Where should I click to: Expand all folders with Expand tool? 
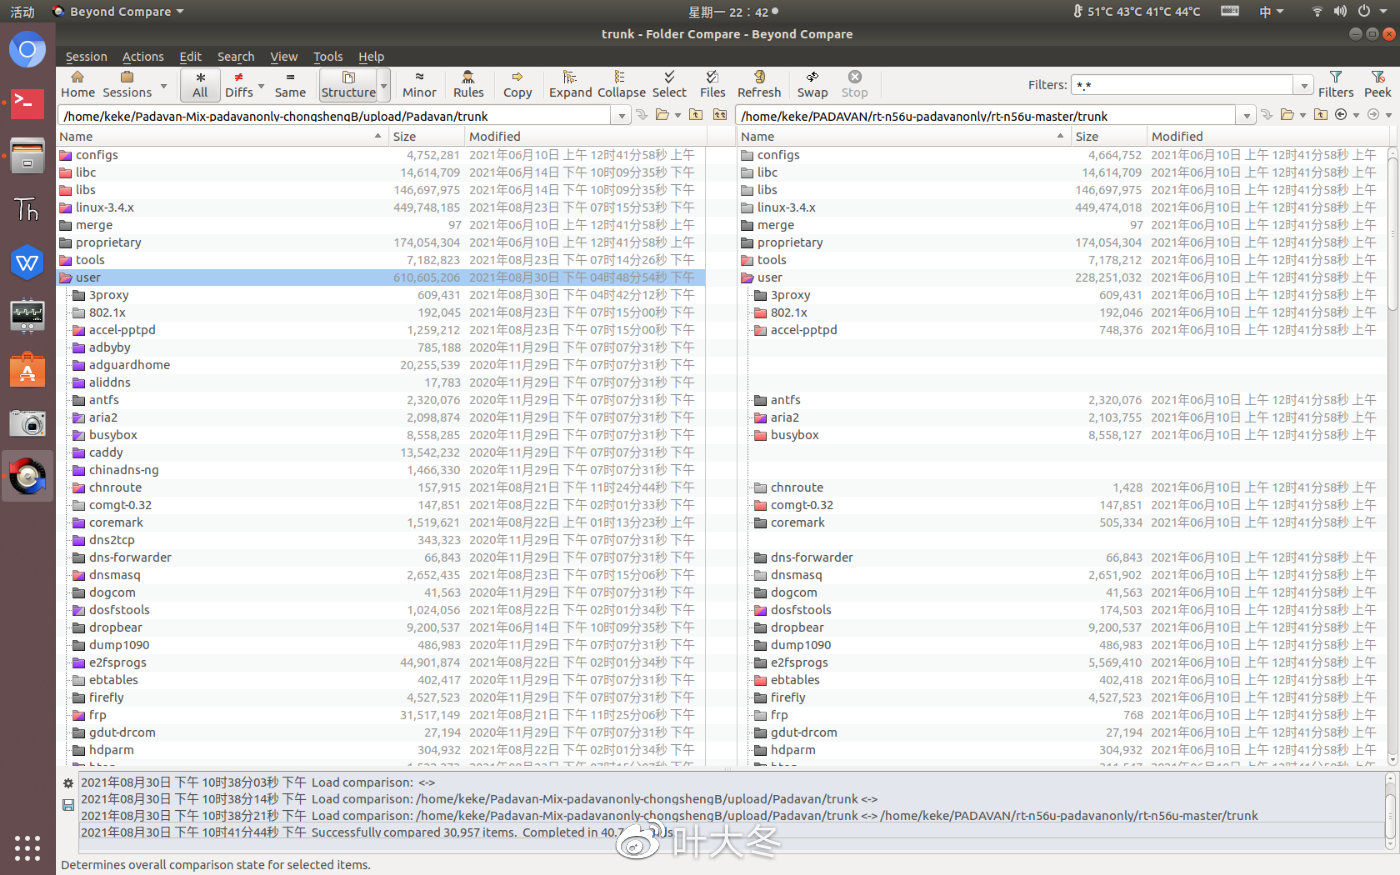coord(570,84)
